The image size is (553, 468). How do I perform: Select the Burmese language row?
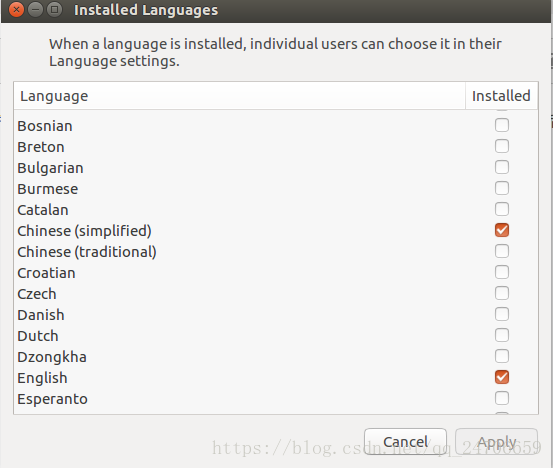(x=276, y=189)
